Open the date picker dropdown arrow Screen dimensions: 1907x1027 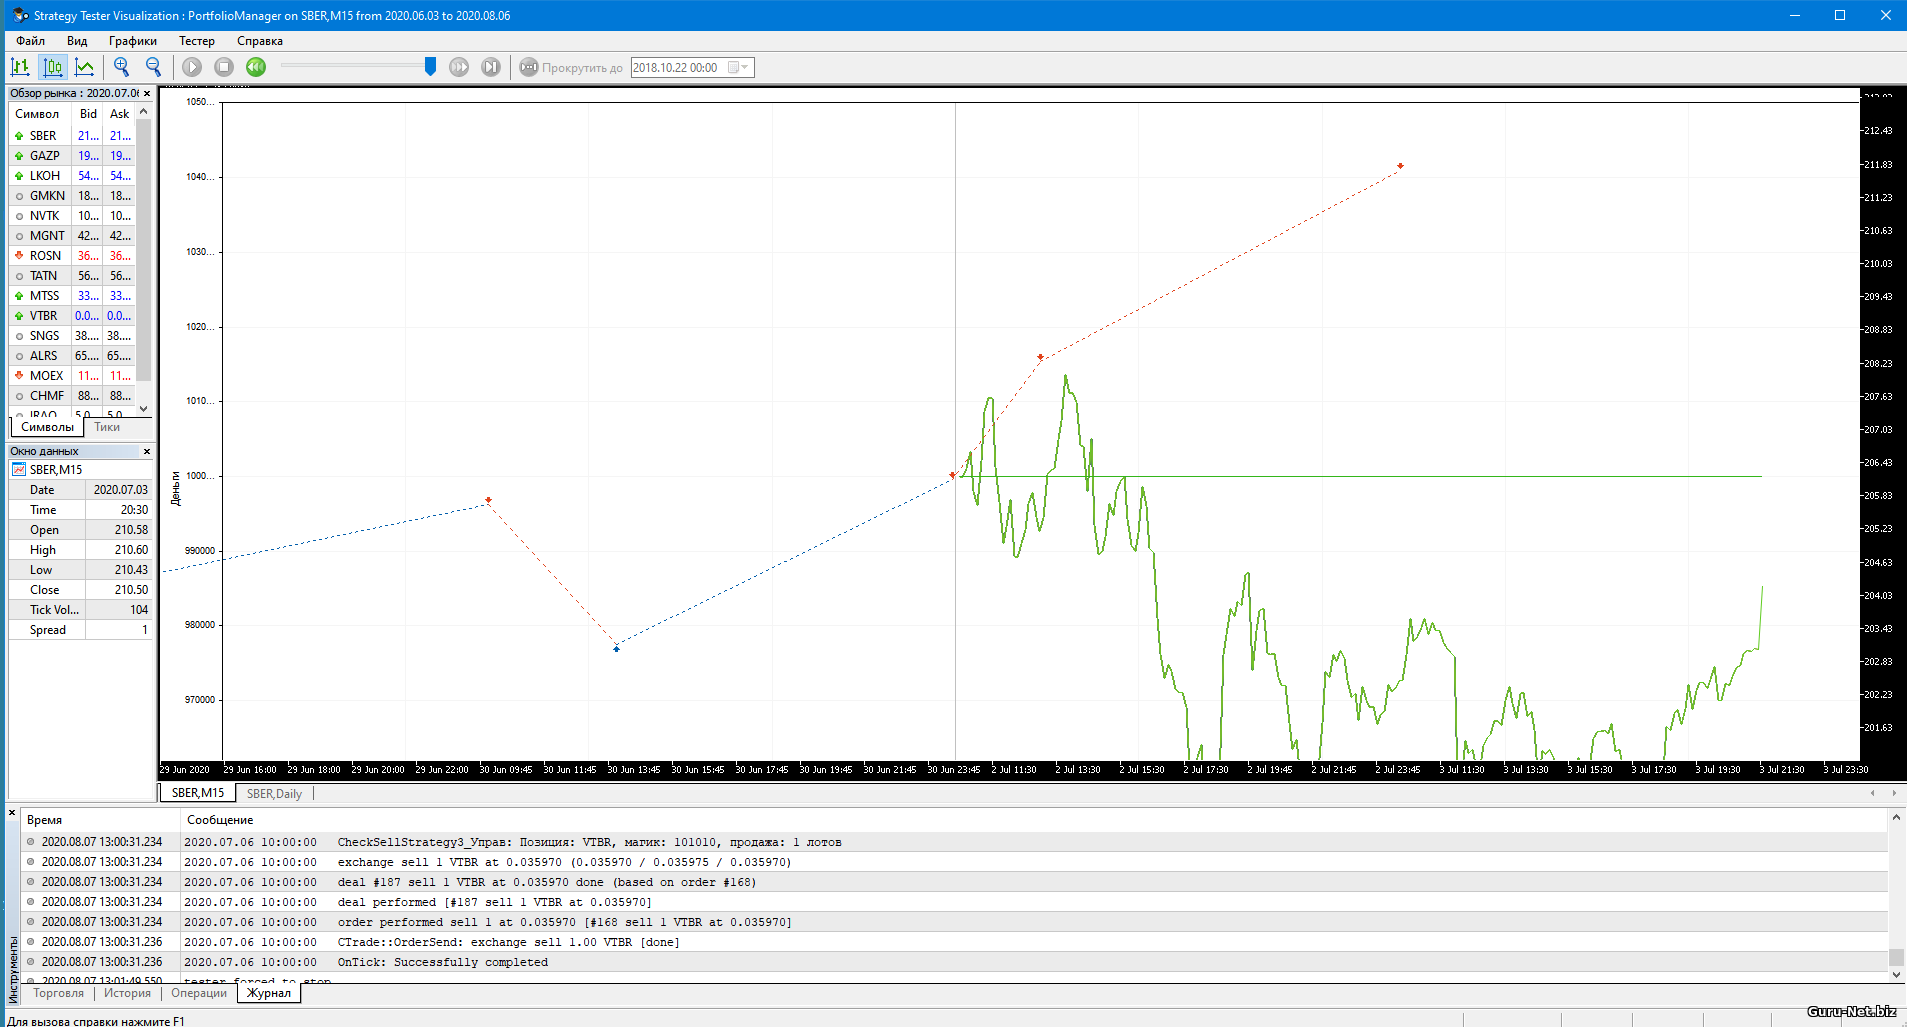[744, 67]
